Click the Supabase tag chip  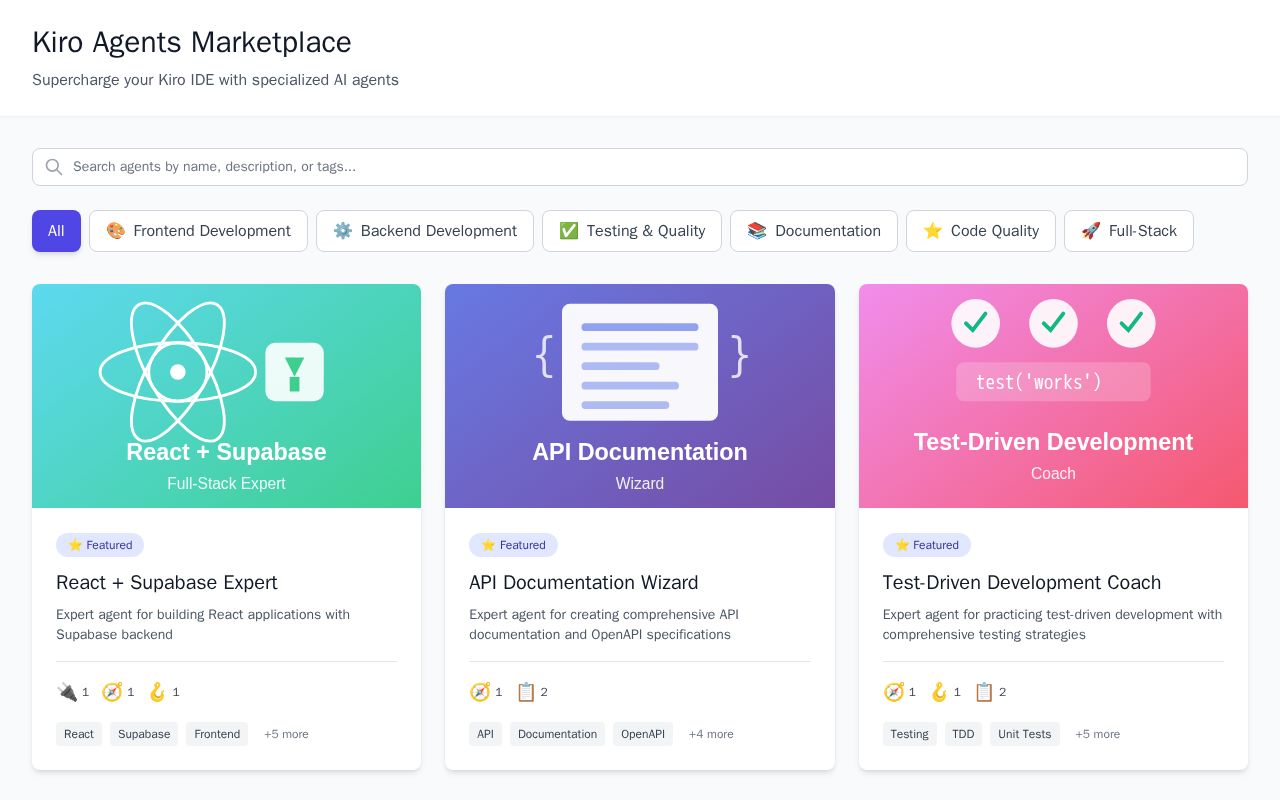(x=144, y=734)
